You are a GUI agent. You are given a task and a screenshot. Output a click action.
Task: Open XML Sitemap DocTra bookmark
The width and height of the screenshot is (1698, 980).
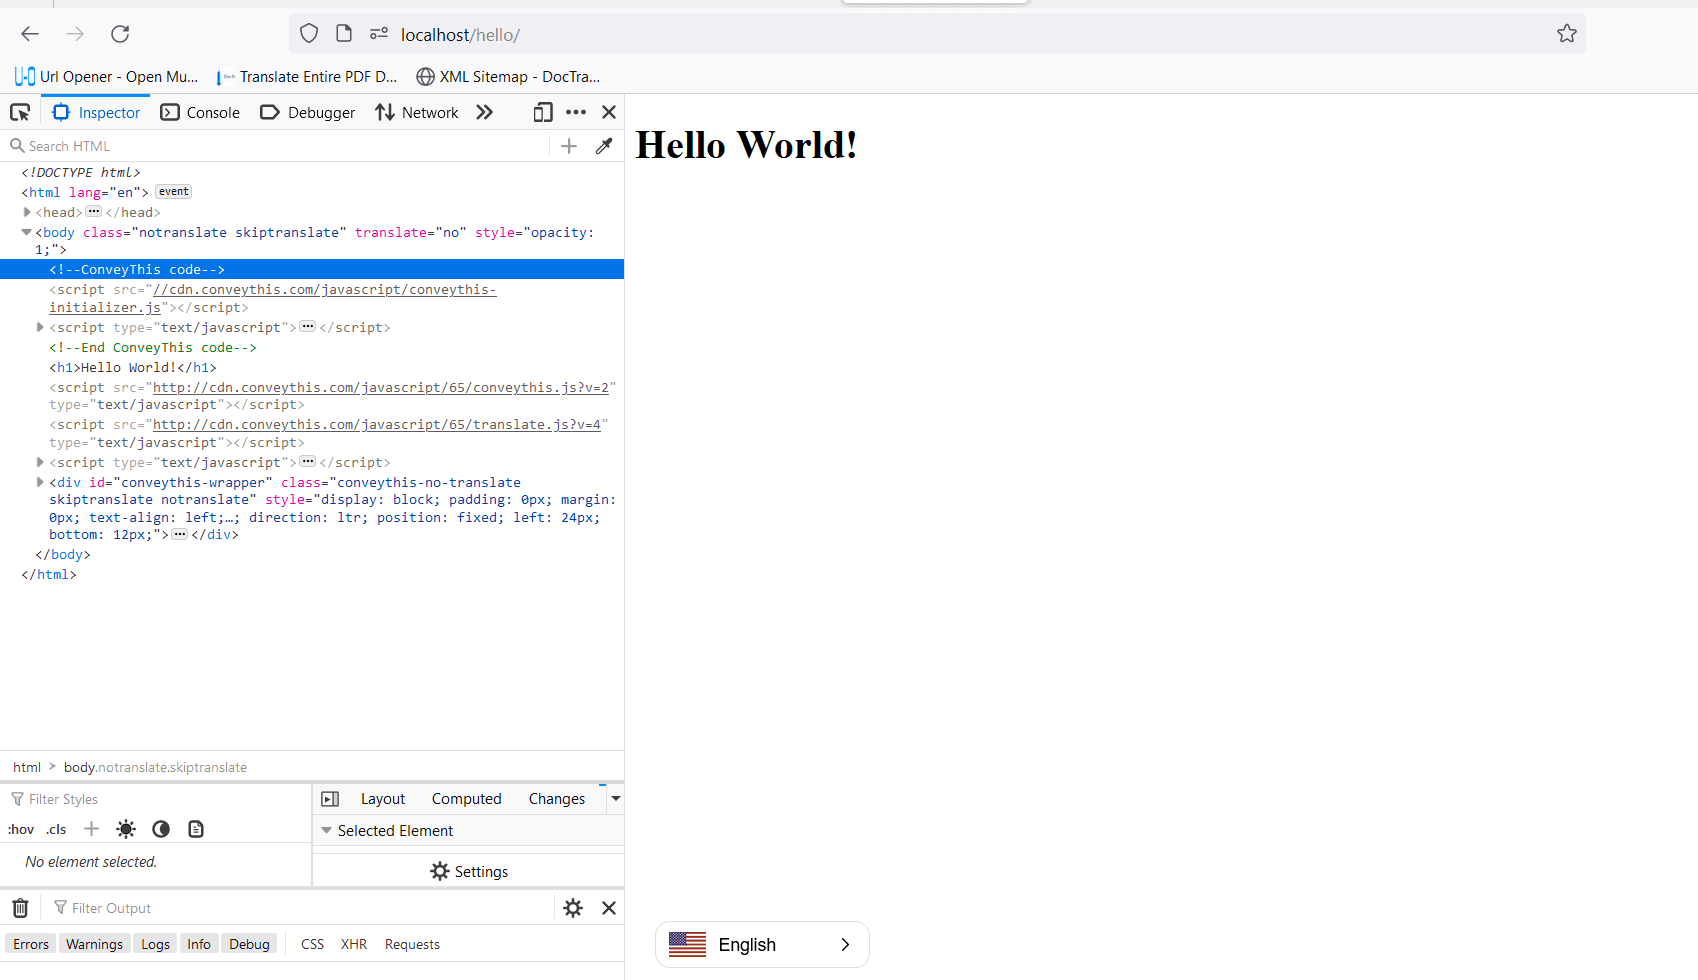click(x=508, y=76)
